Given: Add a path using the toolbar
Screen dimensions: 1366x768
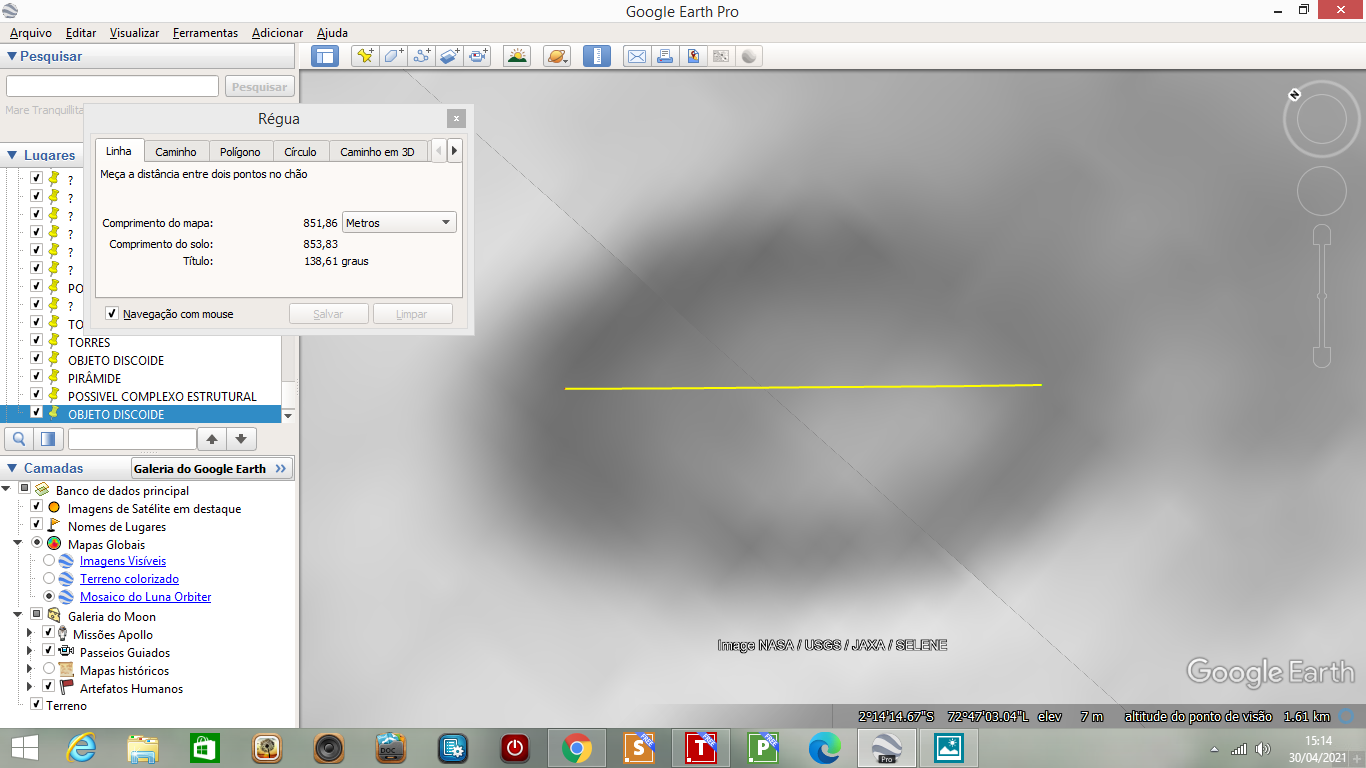Looking at the screenshot, I should (421, 56).
